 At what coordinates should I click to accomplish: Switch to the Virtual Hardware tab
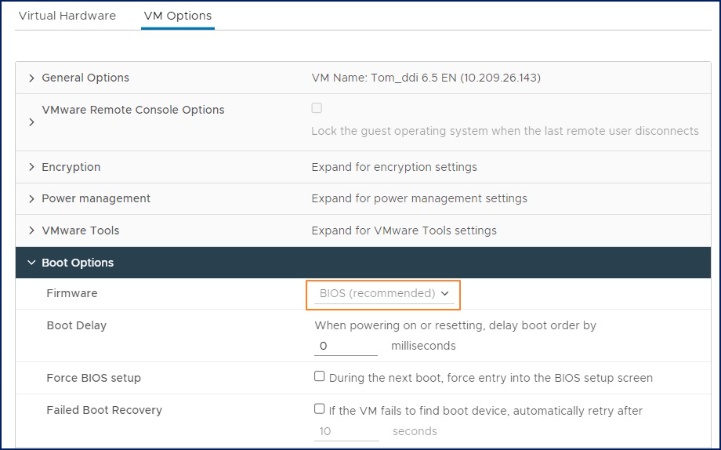67,16
